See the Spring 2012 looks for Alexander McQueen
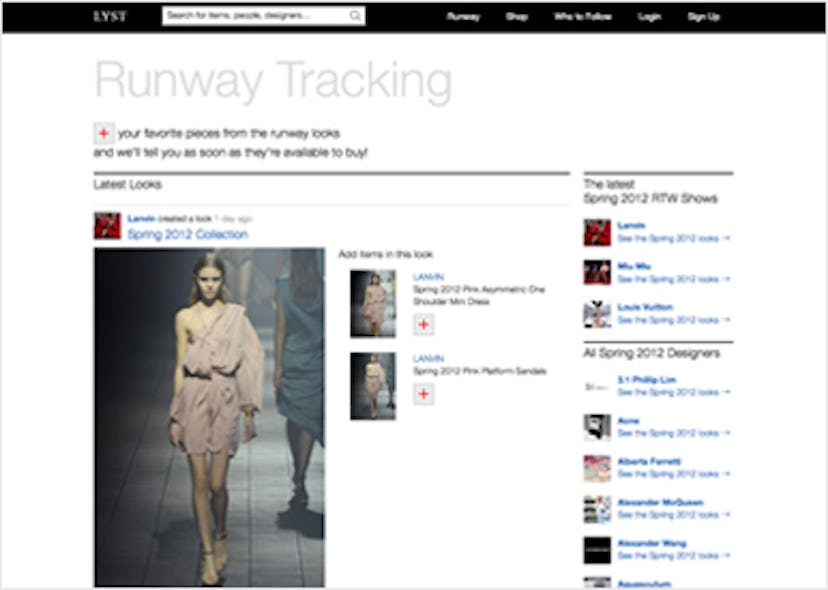The image size is (828, 590). point(673,515)
